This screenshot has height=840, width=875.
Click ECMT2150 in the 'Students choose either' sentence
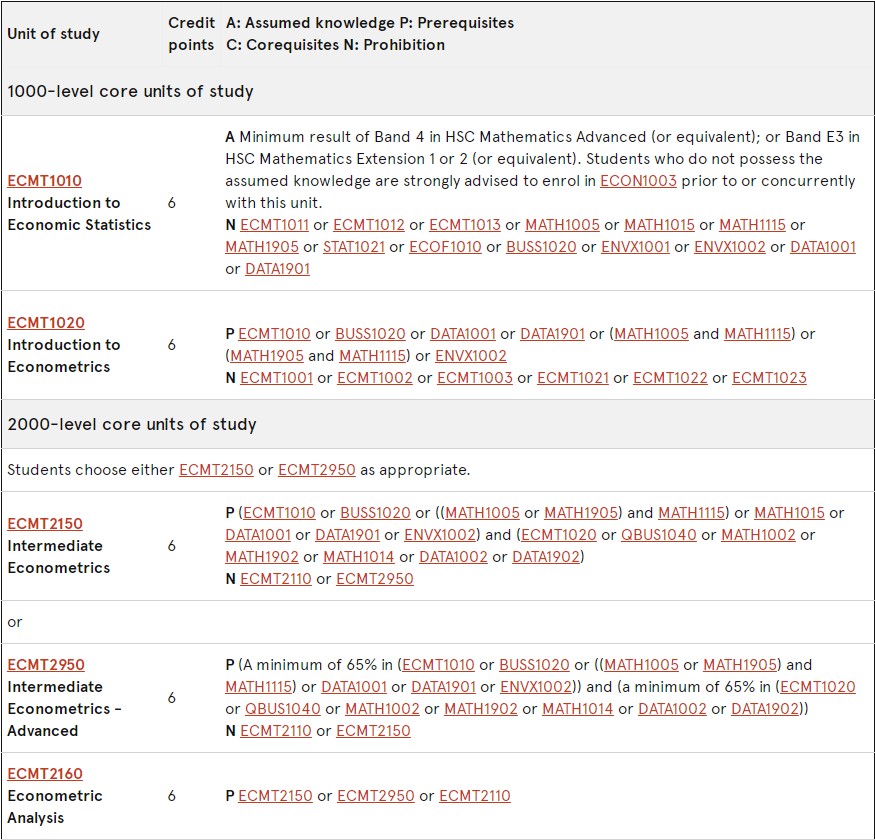point(217,470)
